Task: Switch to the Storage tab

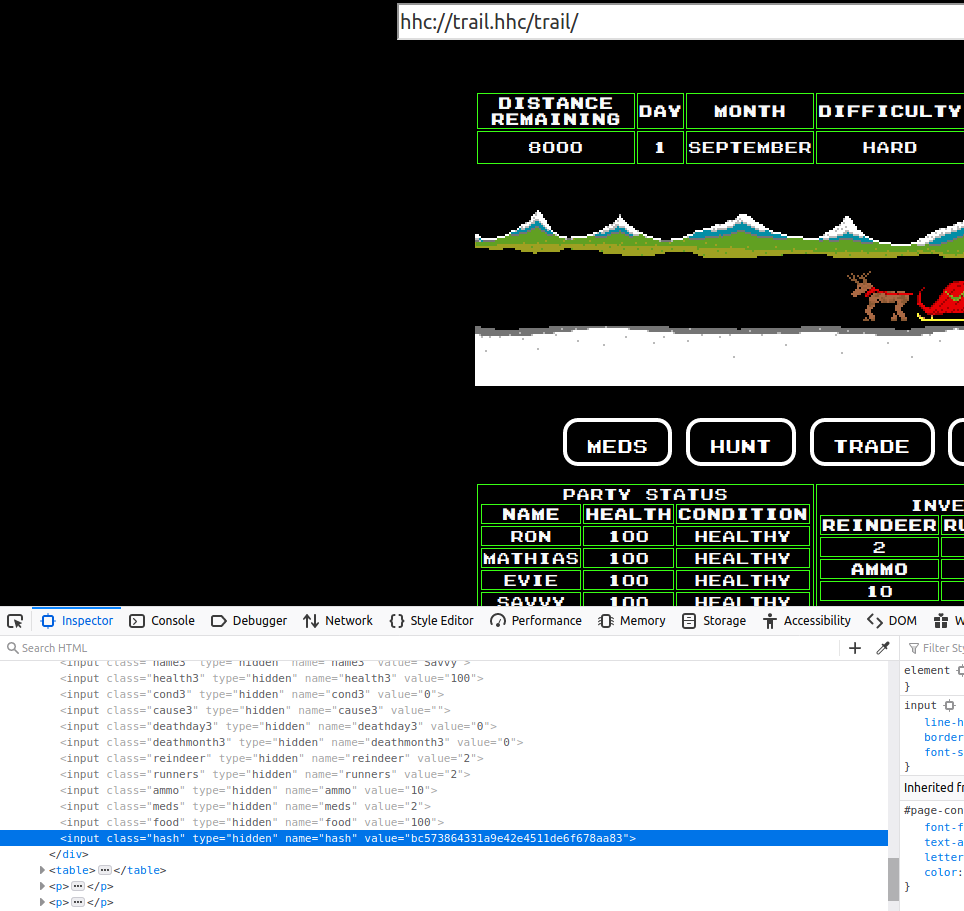Action: (x=714, y=621)
